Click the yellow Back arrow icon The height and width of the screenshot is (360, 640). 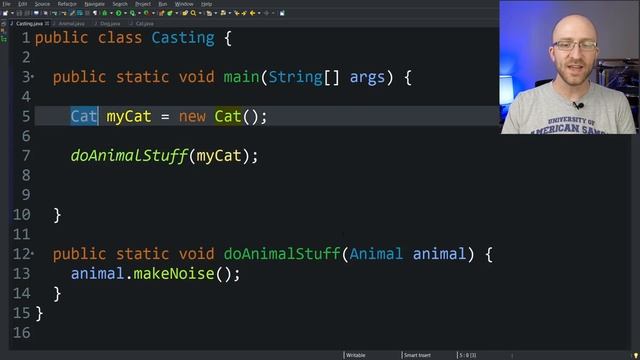tap(253, 13)
